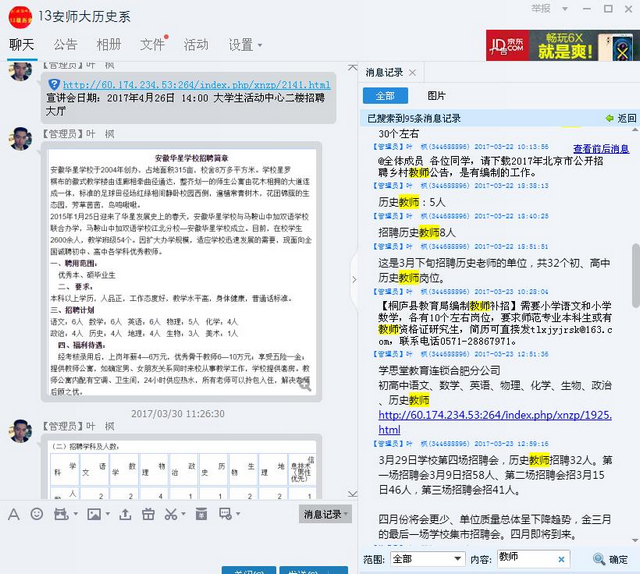
Task: Expand the 消息记录 dropdown button
Action: pyautogui.click(x=325, y=514)
